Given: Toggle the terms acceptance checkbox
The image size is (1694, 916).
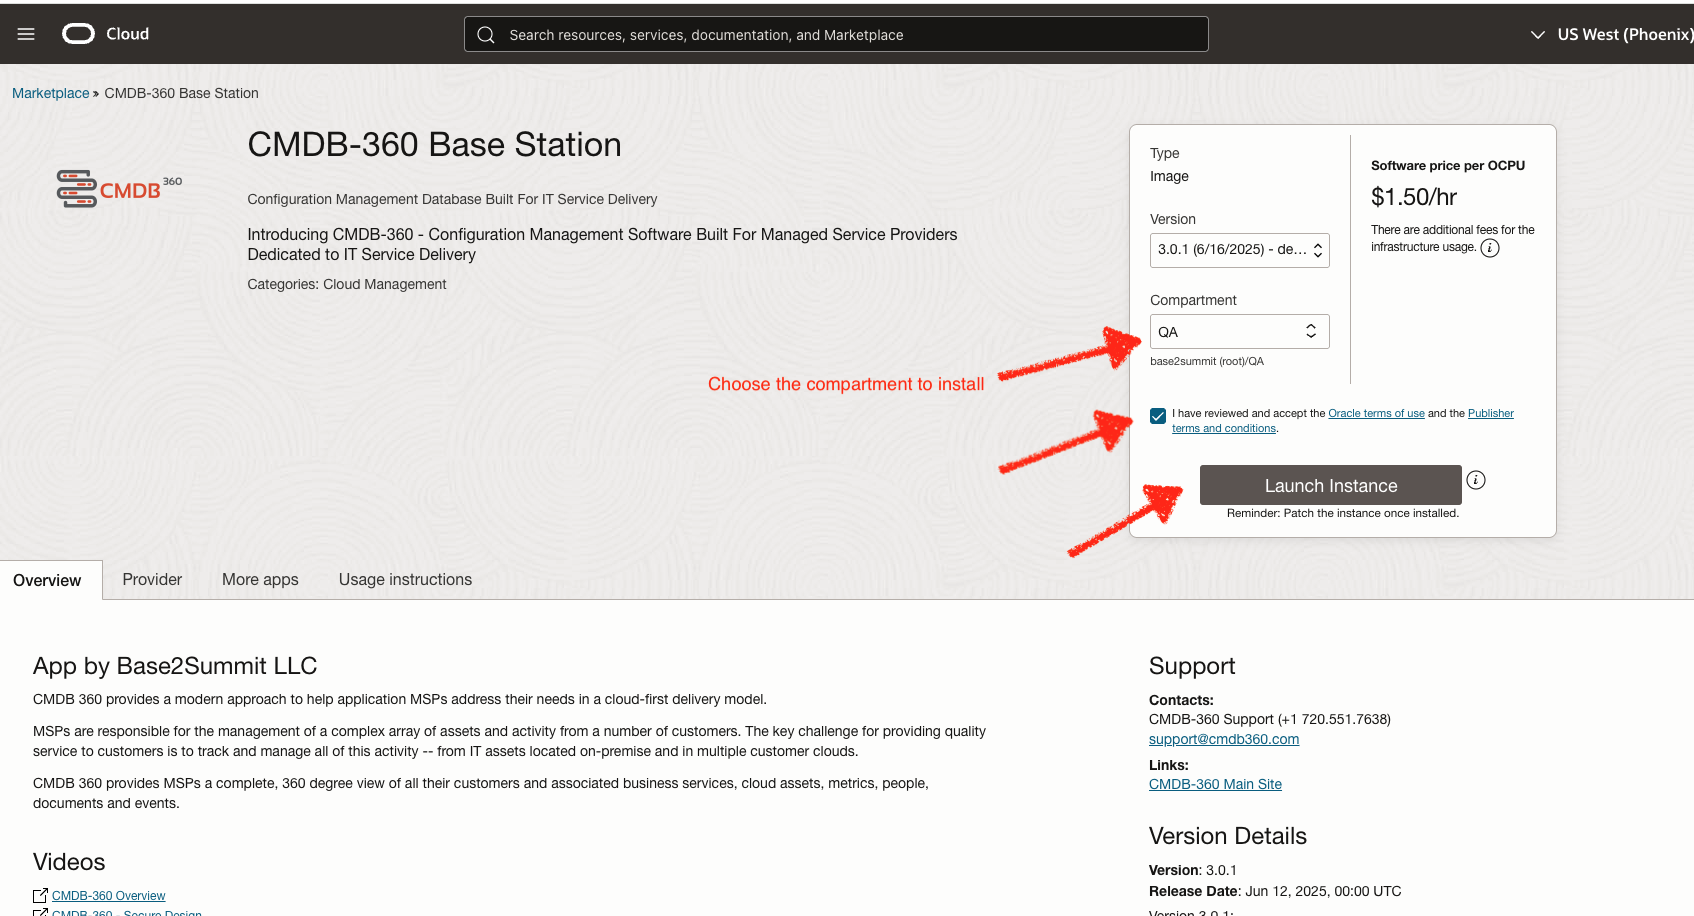Looking at the screenshot, I should click(1158, 416).
